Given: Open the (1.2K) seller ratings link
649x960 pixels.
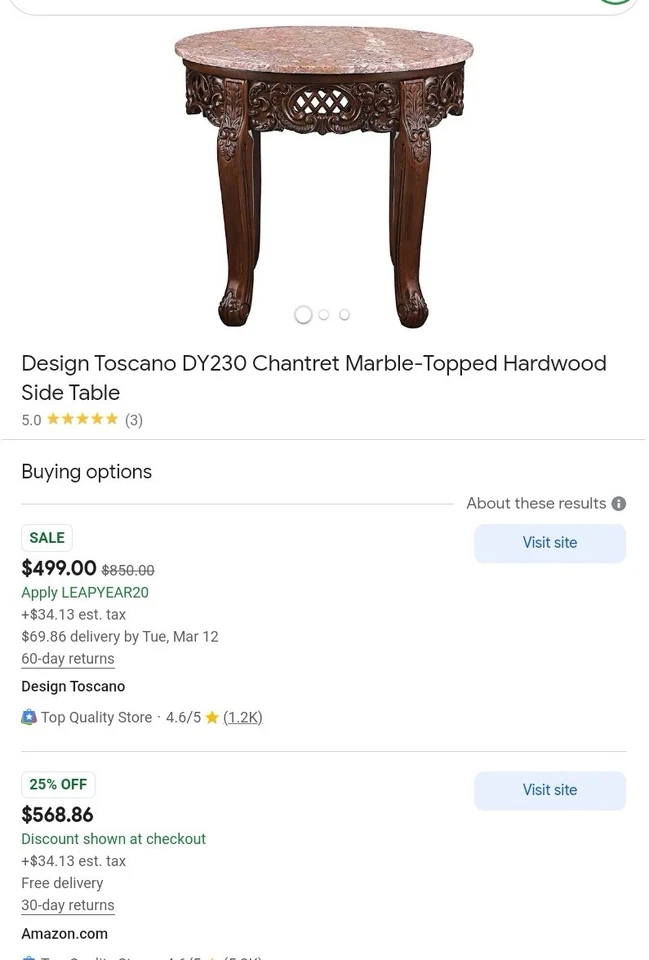Looking at the screenshot, I should 242,717.
